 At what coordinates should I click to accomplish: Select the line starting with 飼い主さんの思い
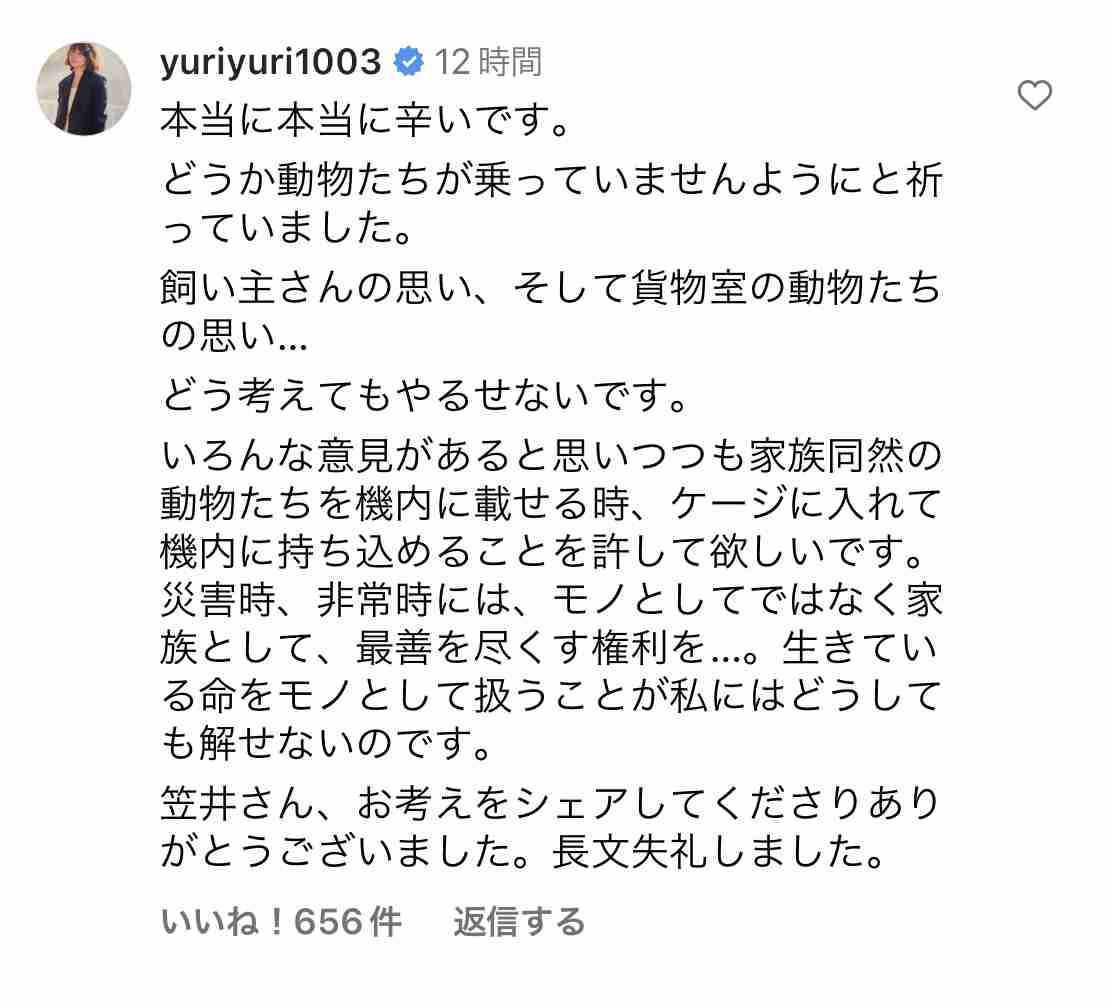[551, 289]
